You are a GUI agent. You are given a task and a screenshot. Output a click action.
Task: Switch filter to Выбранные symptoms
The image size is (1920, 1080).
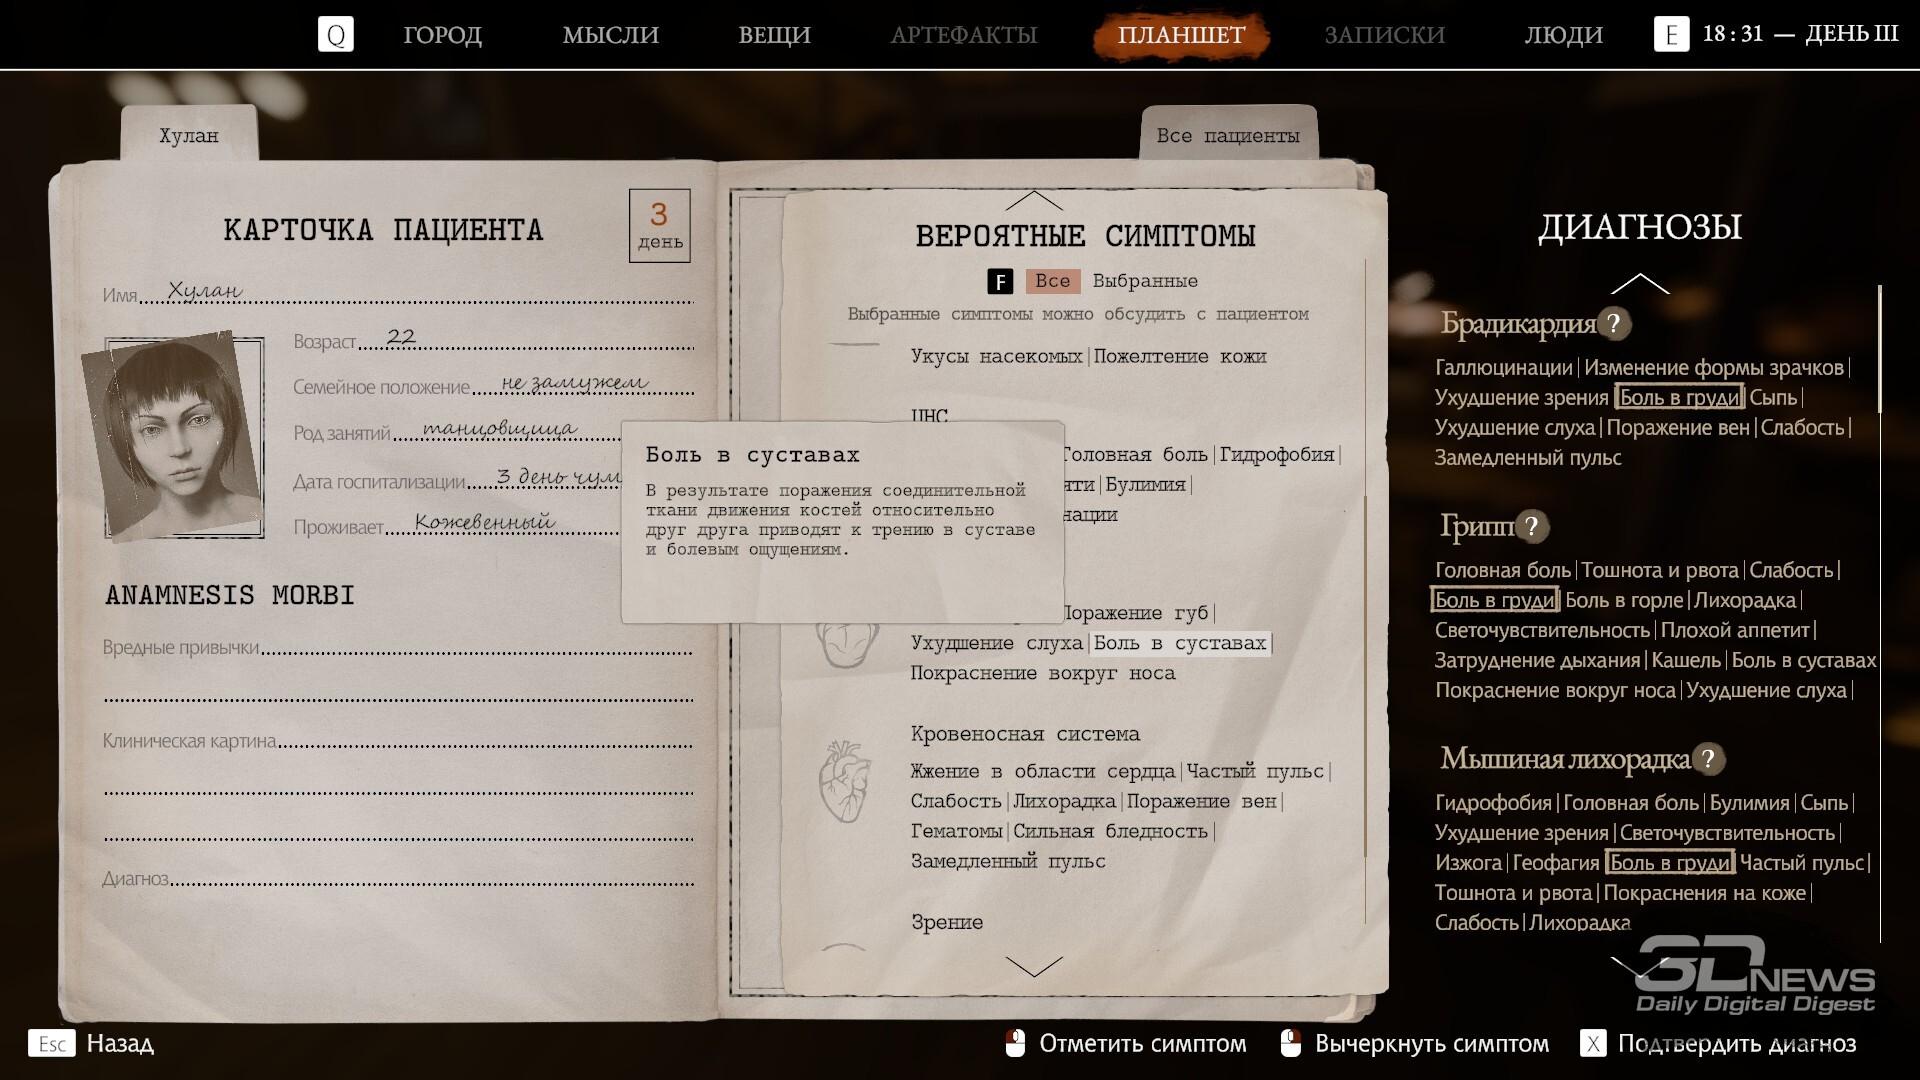(x=1144, y=281)
